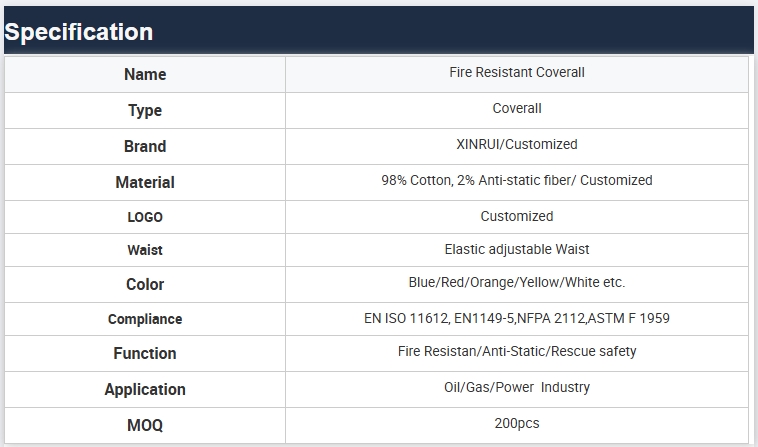Select the Color row label
Image resolution: width=758 pixels, height=447 pixels.
pyautogui.click(x=145, y=285)
